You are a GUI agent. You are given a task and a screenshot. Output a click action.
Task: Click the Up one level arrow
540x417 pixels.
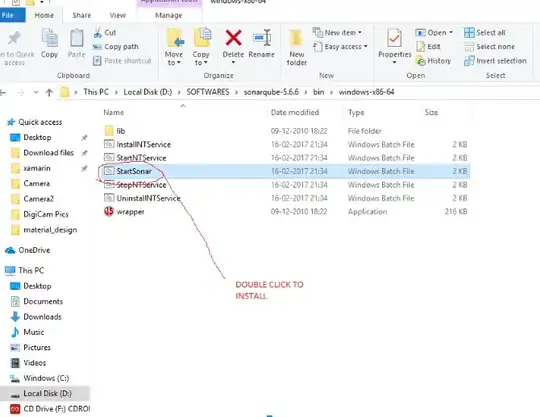(x=49, y=92)
